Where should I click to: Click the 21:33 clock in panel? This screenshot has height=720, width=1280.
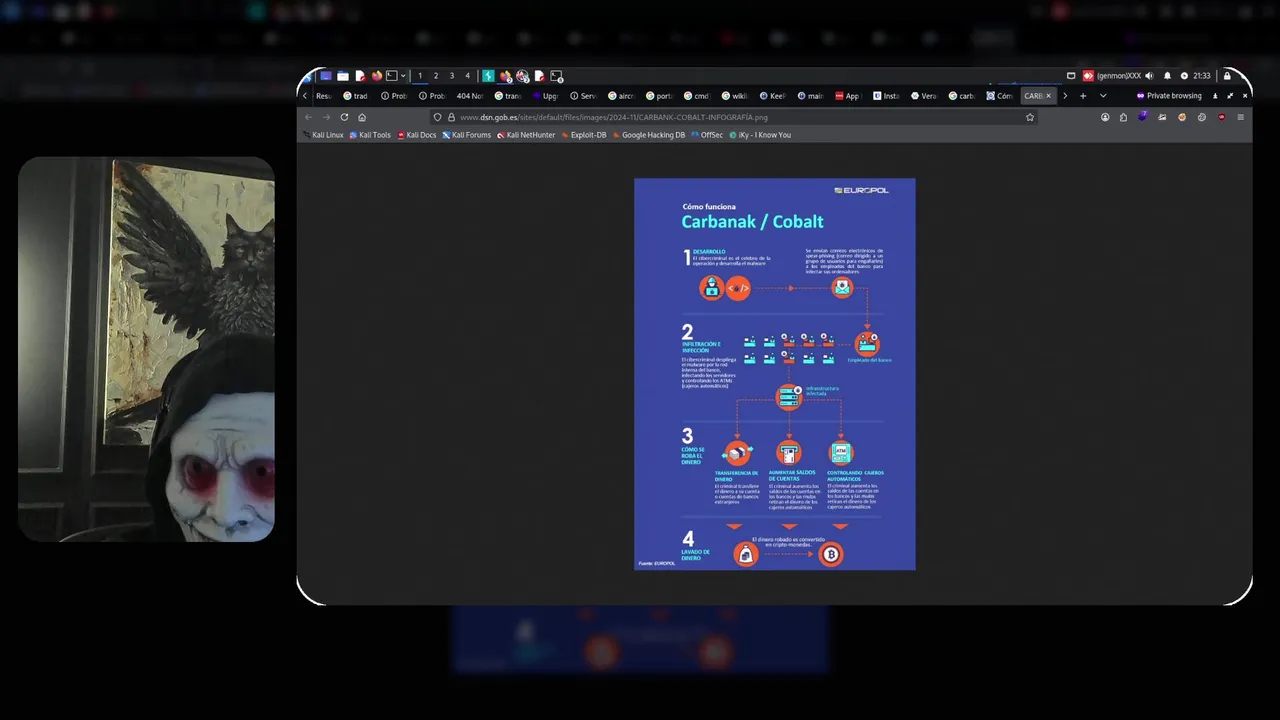[x=1202, y=76]
